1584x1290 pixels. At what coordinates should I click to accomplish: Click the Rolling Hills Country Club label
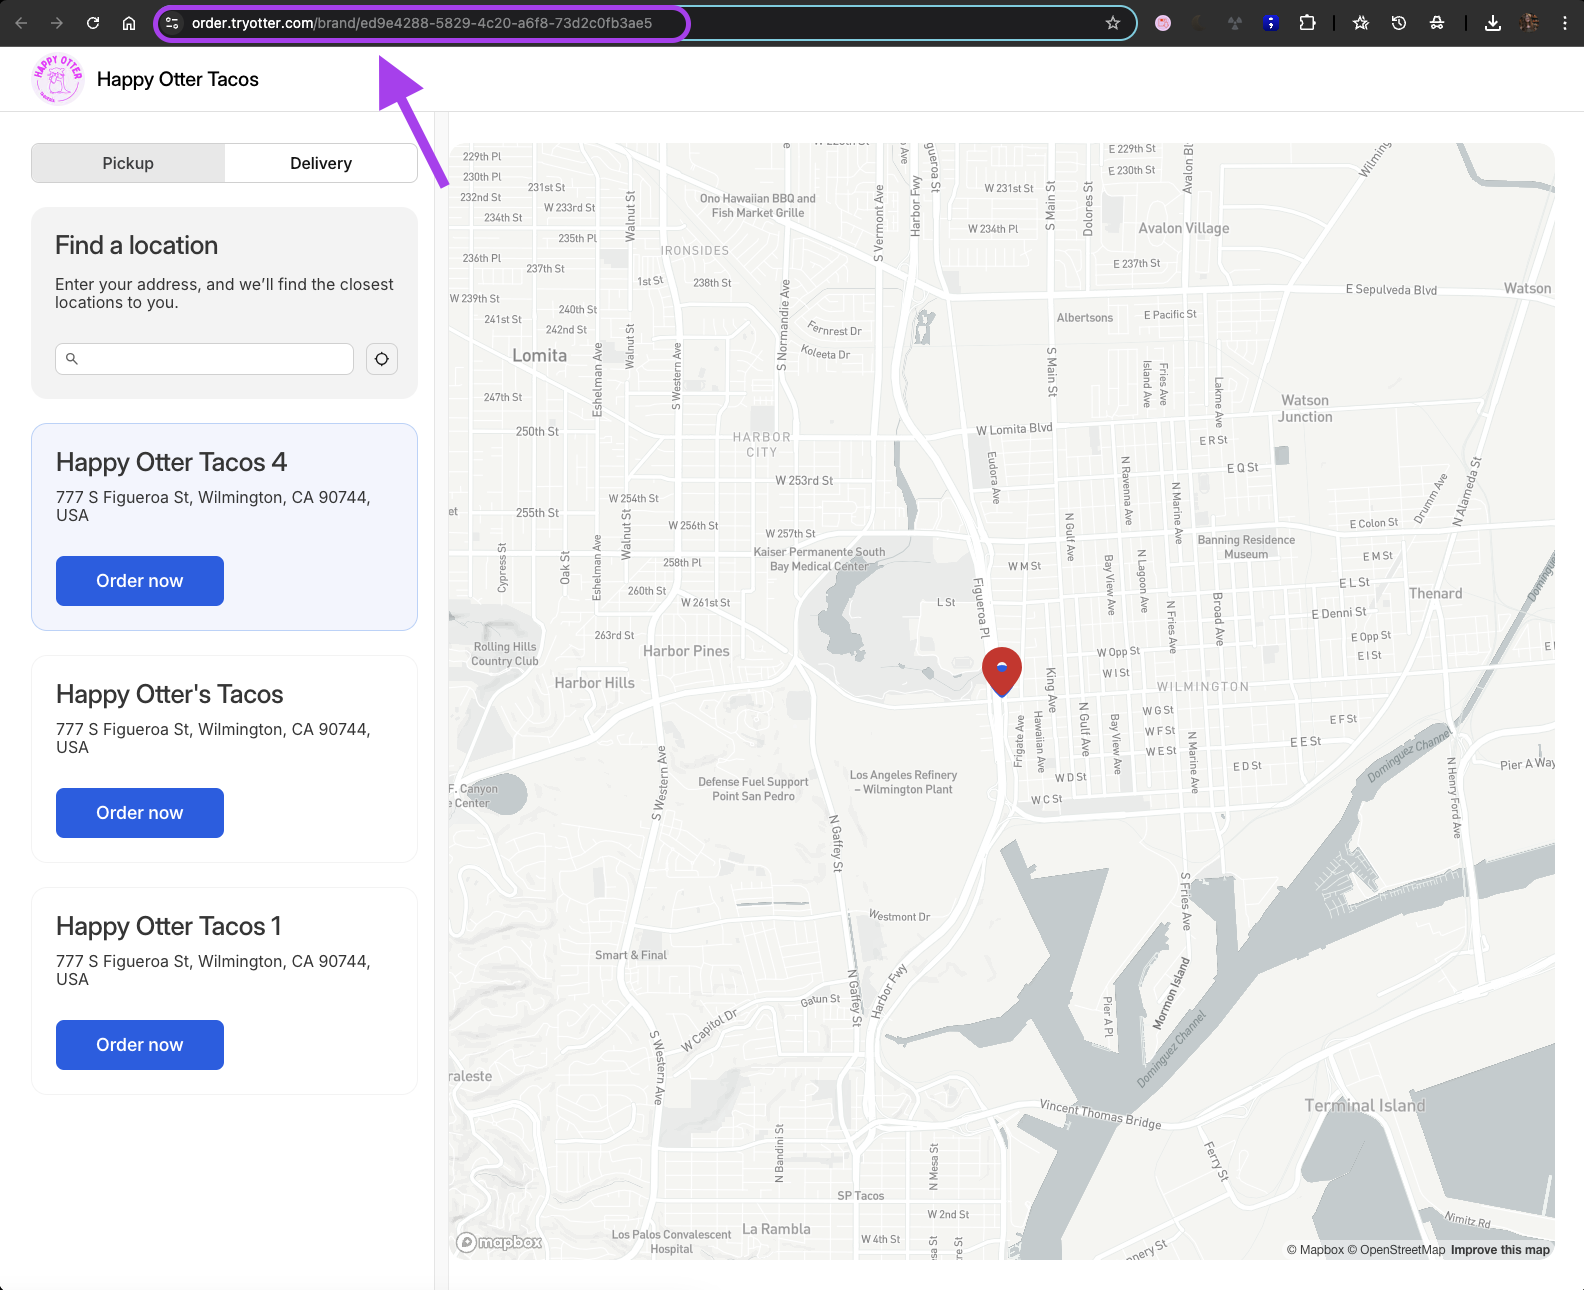505,654
